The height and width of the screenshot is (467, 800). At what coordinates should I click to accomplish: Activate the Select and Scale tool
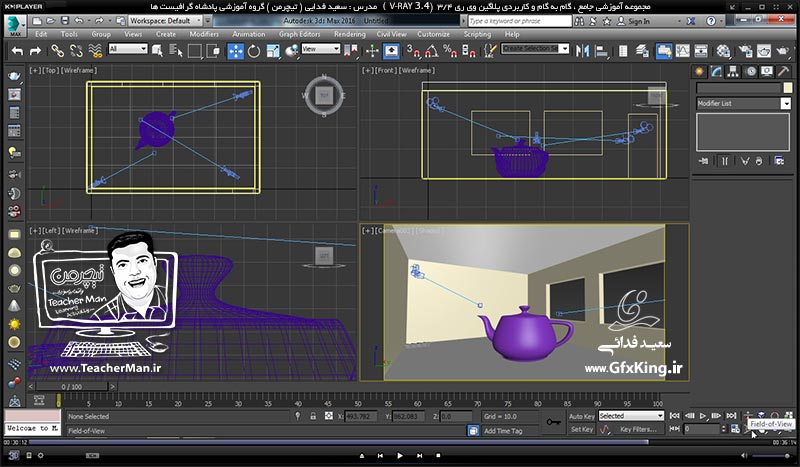pos(273,51)
